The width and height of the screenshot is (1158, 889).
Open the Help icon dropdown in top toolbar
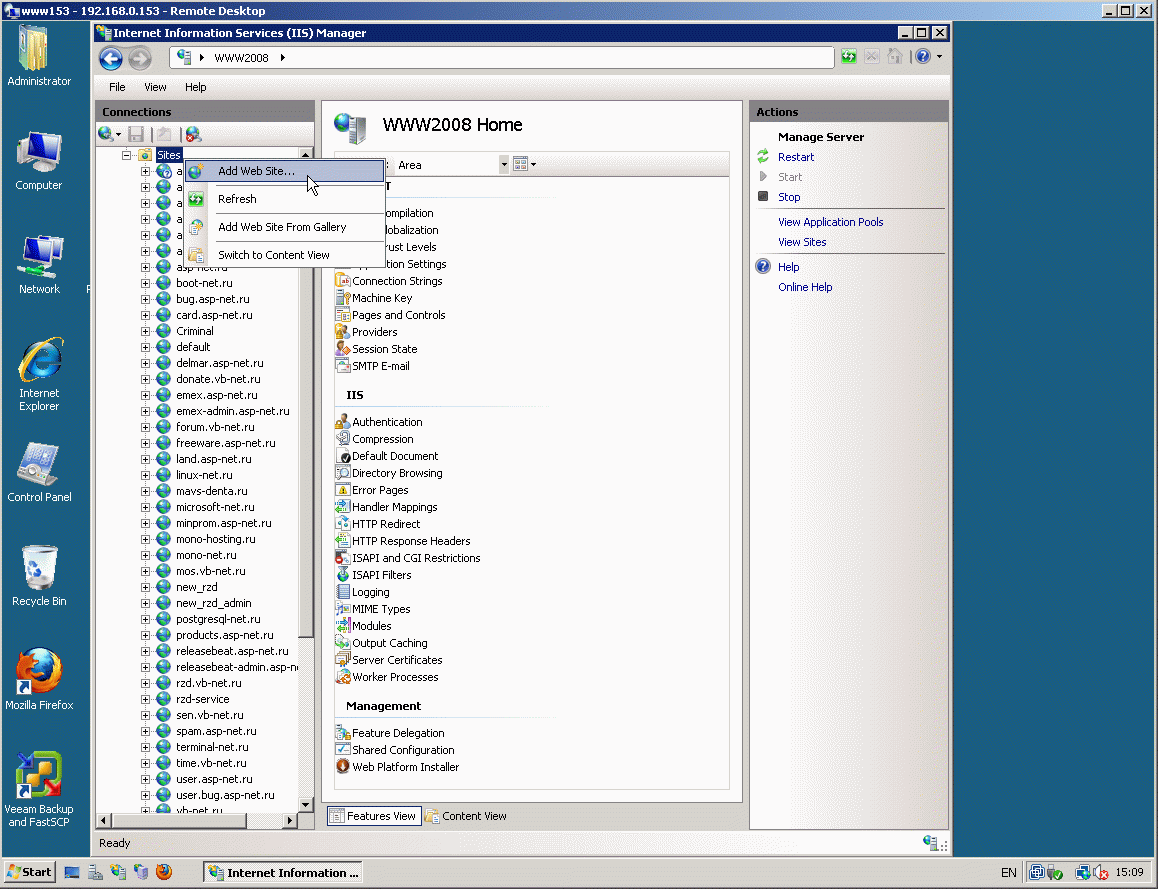[x=939, y=57]
